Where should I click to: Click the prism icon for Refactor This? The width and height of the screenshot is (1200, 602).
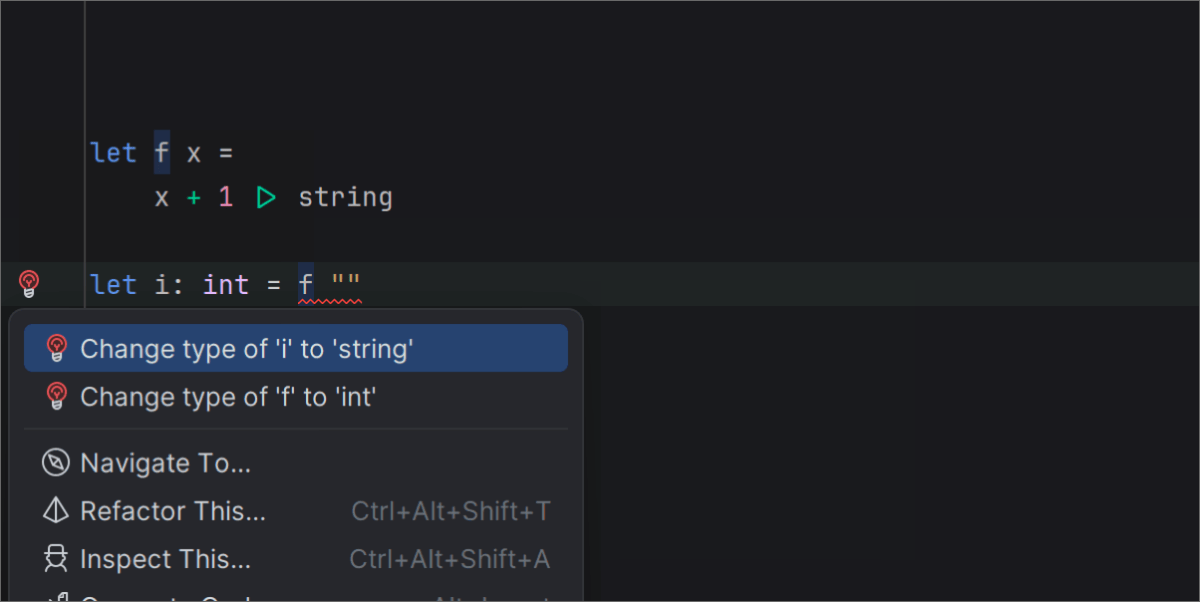pyautogui.click(x=55, y=511)
